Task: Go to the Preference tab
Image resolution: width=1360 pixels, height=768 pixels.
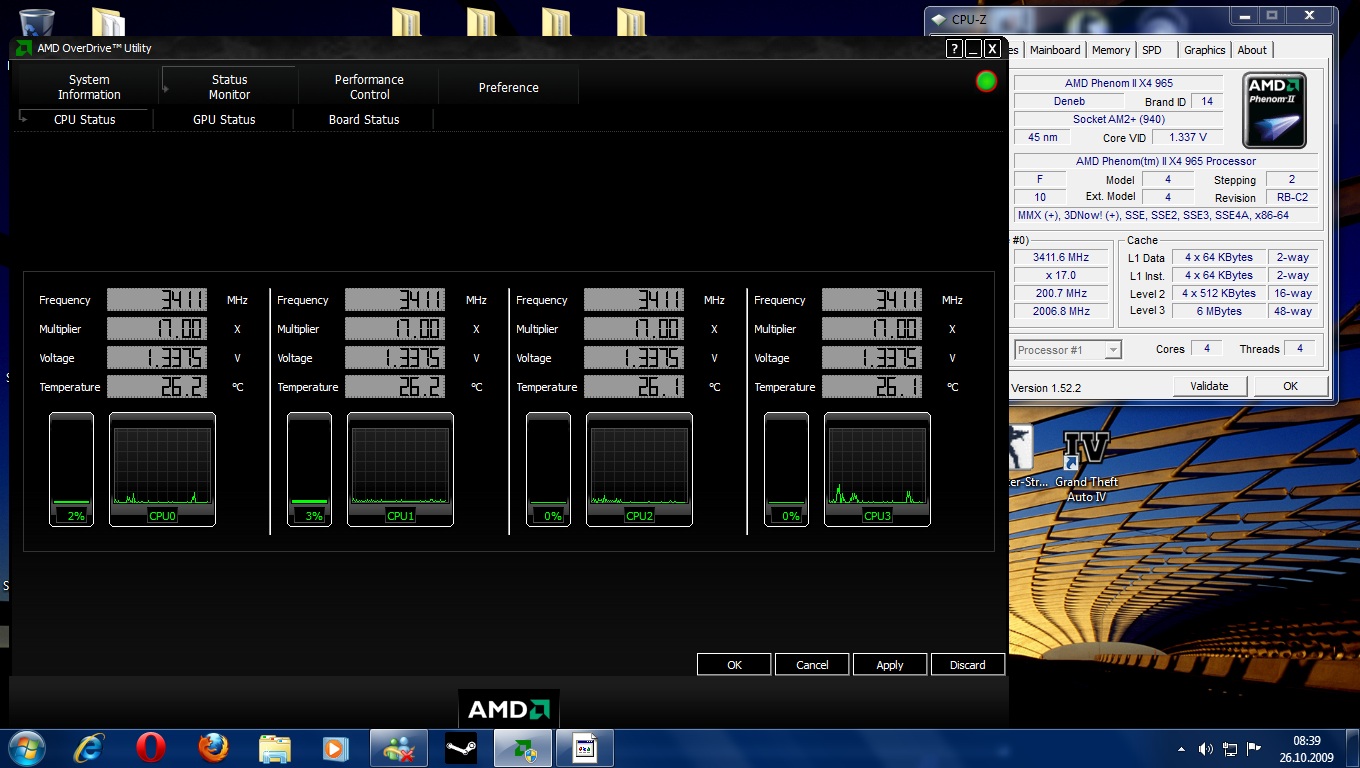Action: [x=508, y=87]
